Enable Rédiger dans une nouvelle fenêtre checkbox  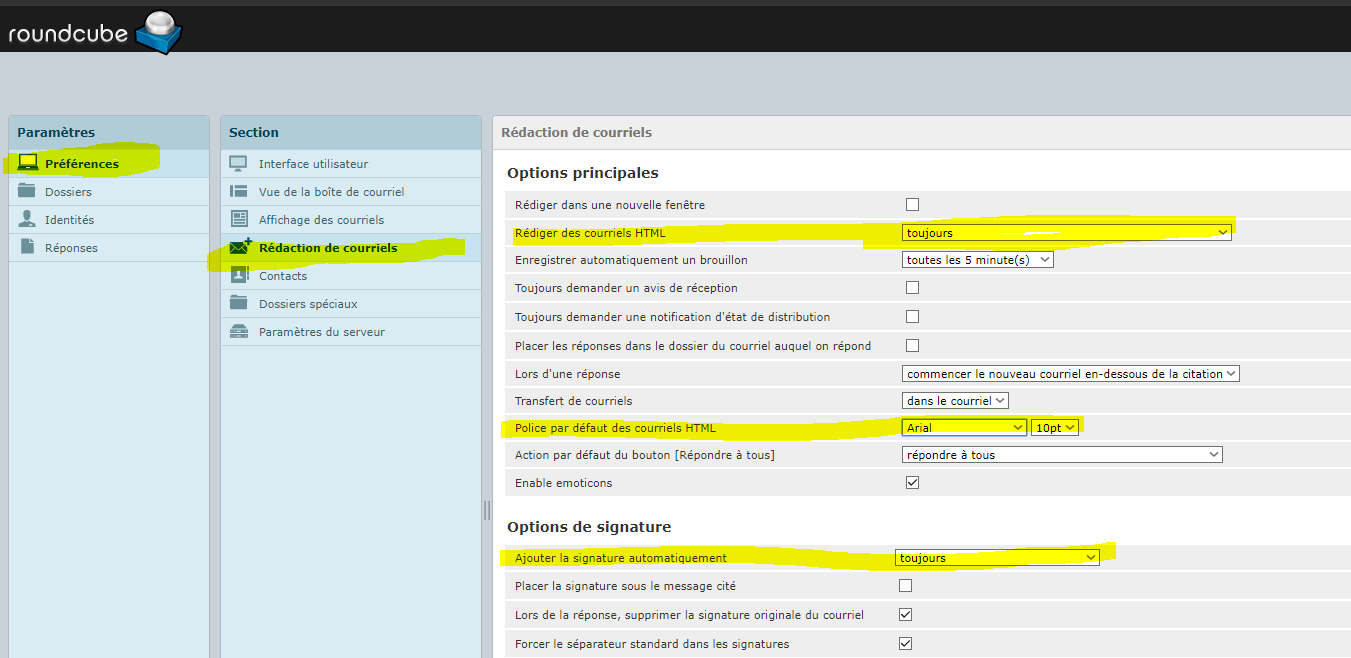click(x=912, y=205)
